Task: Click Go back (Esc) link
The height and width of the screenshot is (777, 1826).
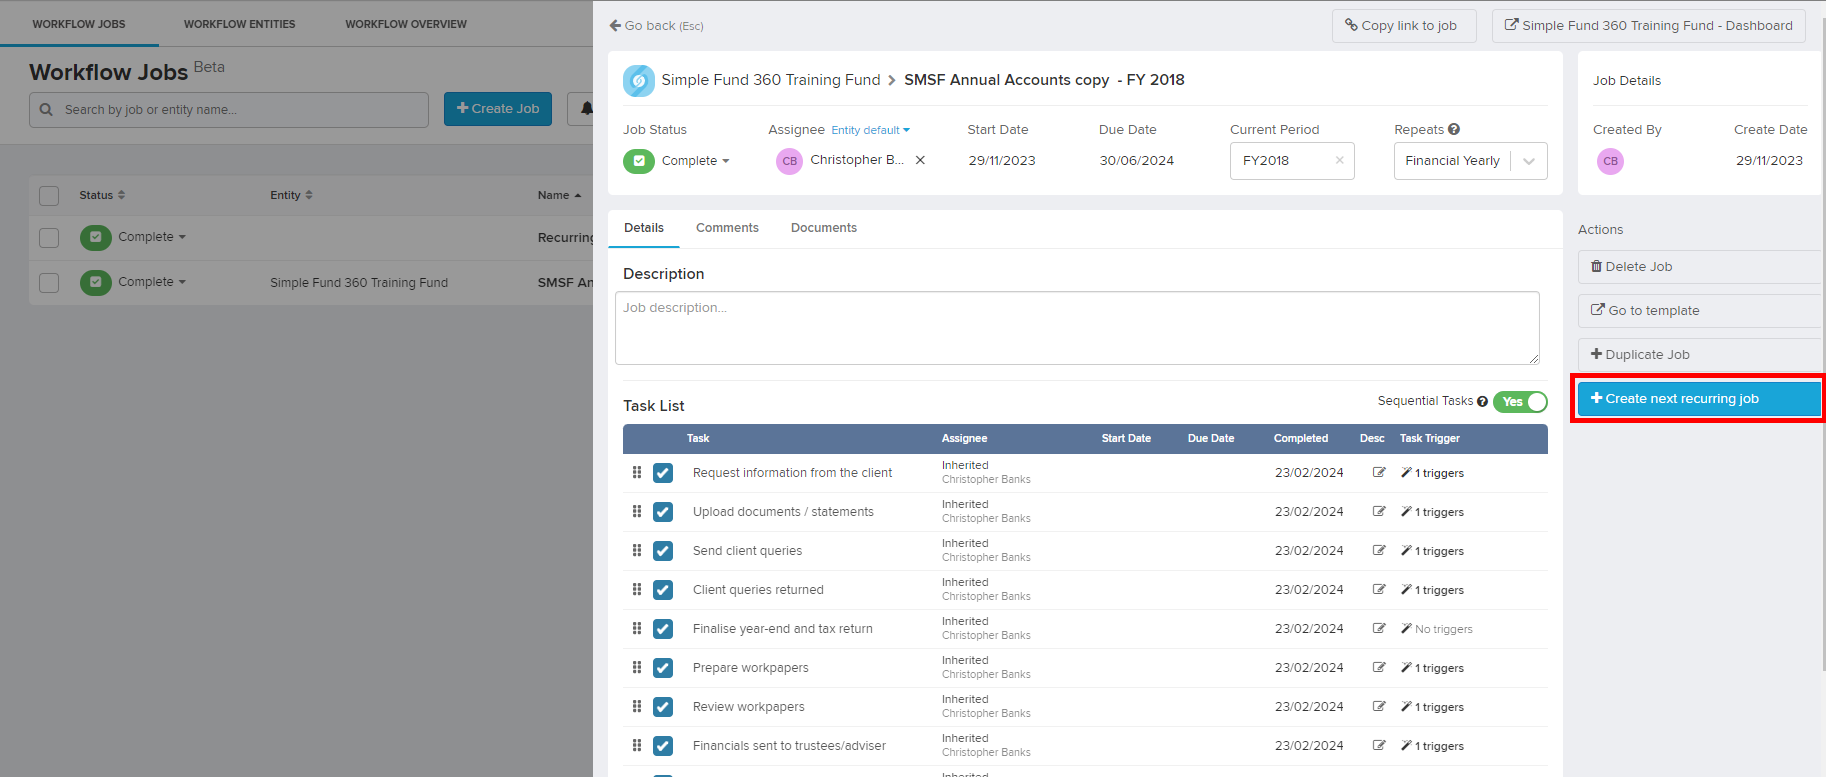Action: (657, 26)
